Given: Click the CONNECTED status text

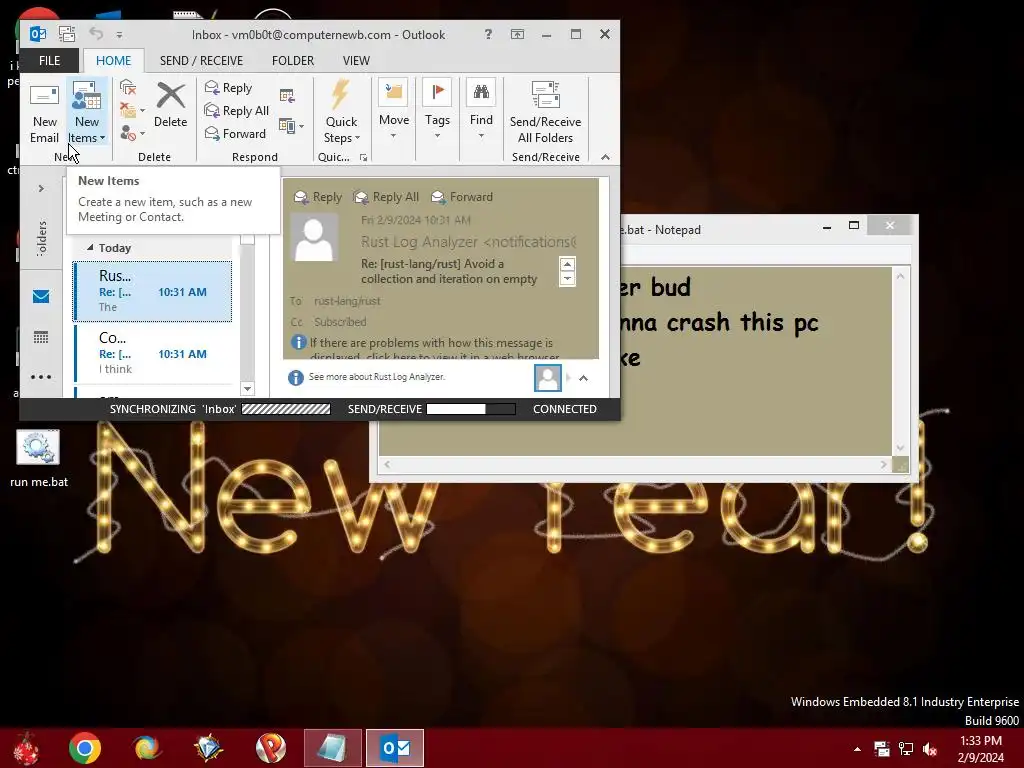Looking at the screenshot, I should [565, 409].
